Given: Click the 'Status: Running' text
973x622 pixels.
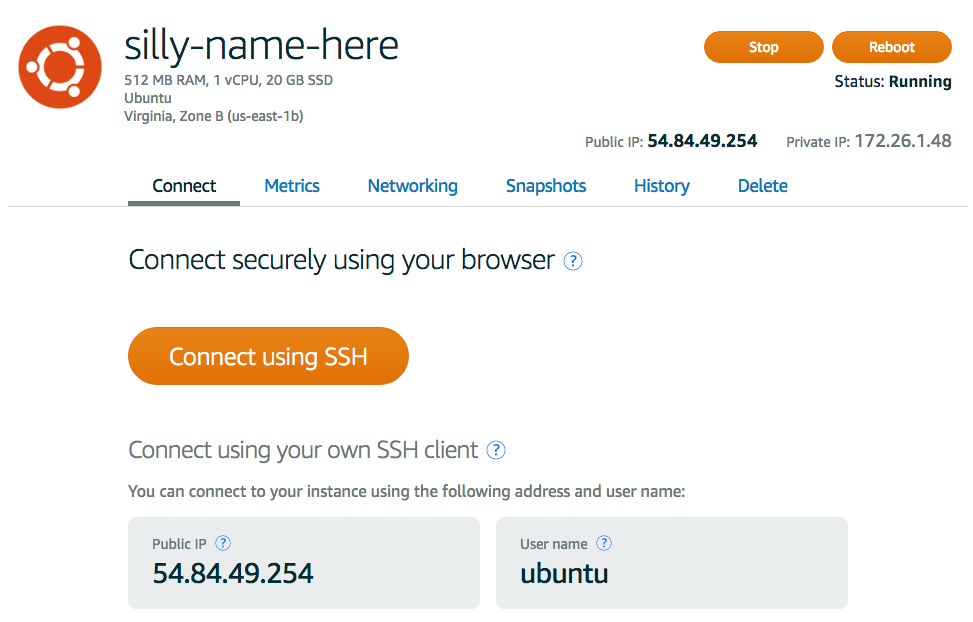Looking at the screenshot, I should (892, 82).
